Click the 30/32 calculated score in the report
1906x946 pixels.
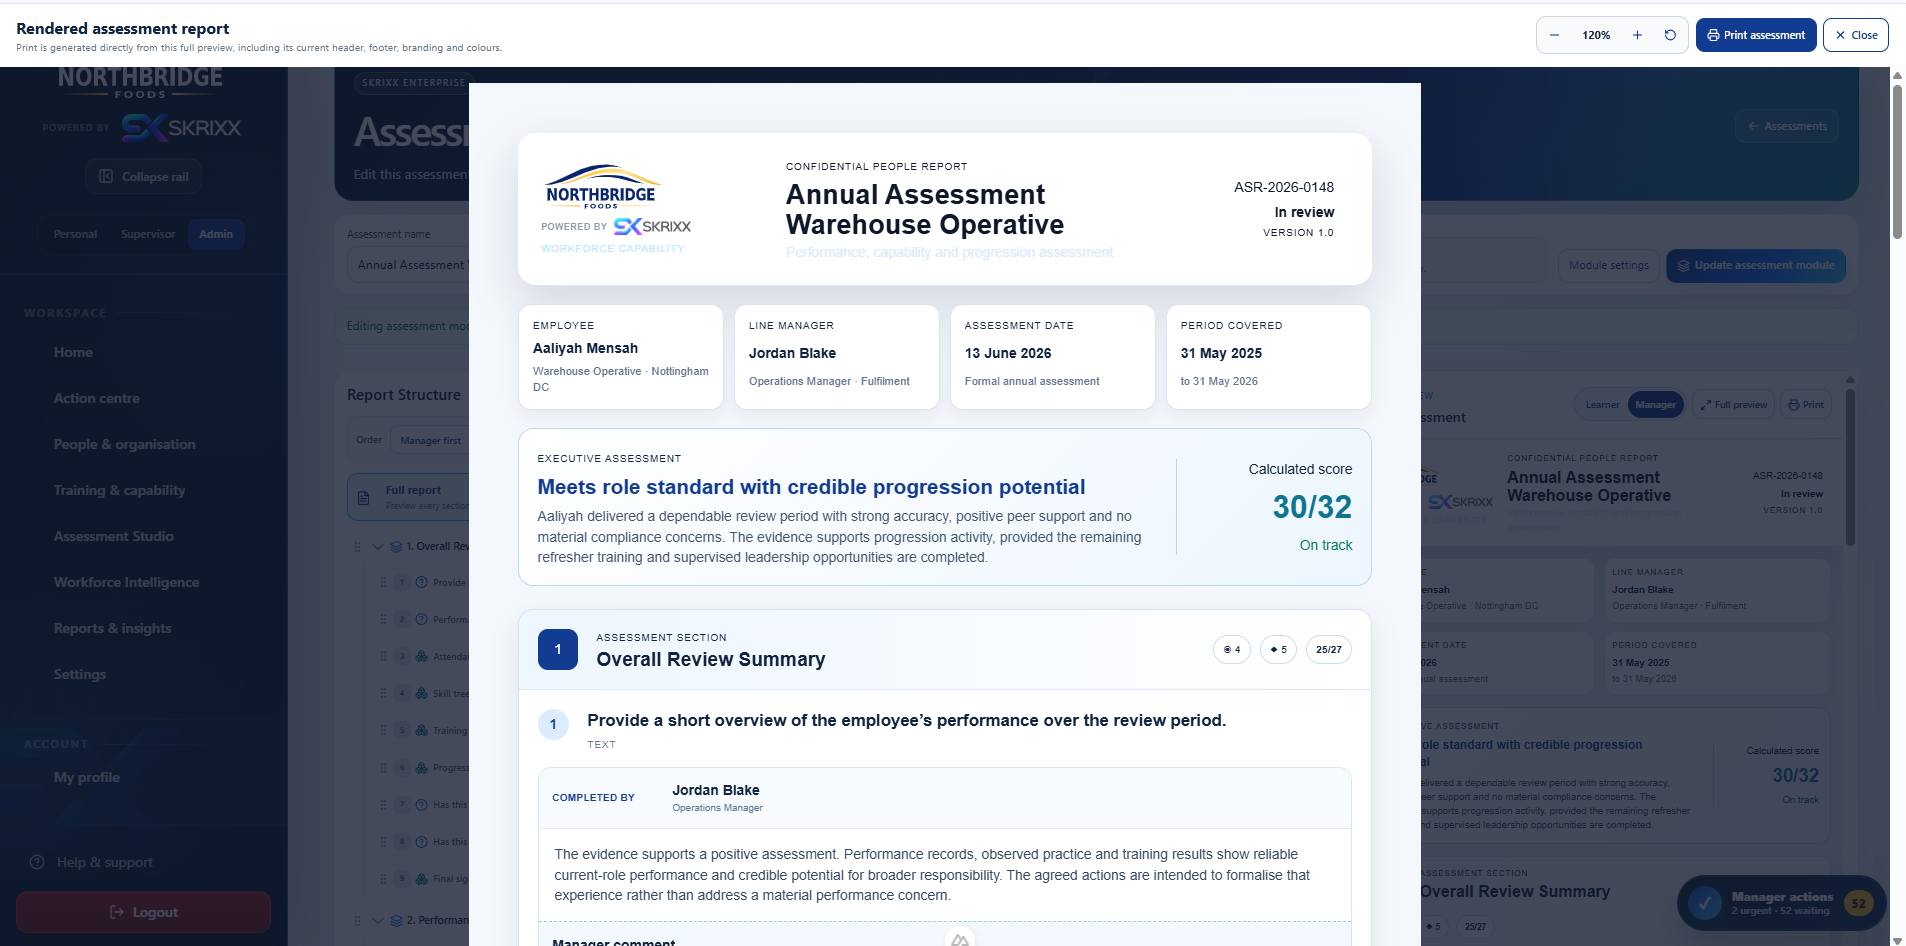coord(1312,507)
